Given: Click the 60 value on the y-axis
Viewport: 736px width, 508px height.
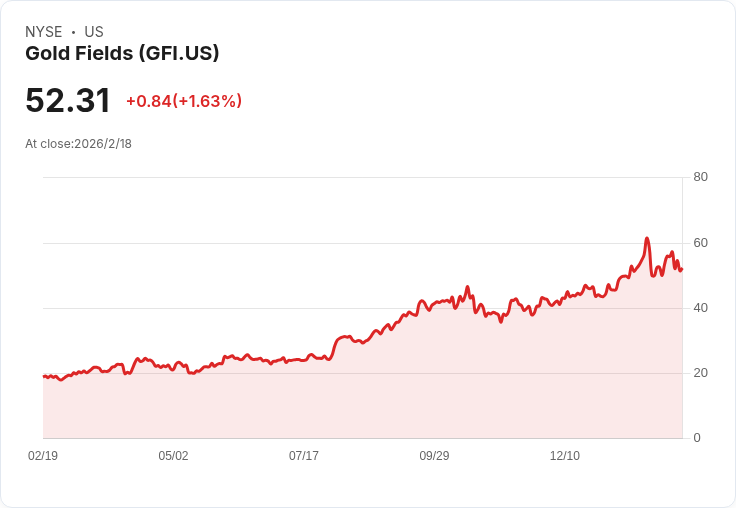Looking at the screenshot, I should point(700,243).
